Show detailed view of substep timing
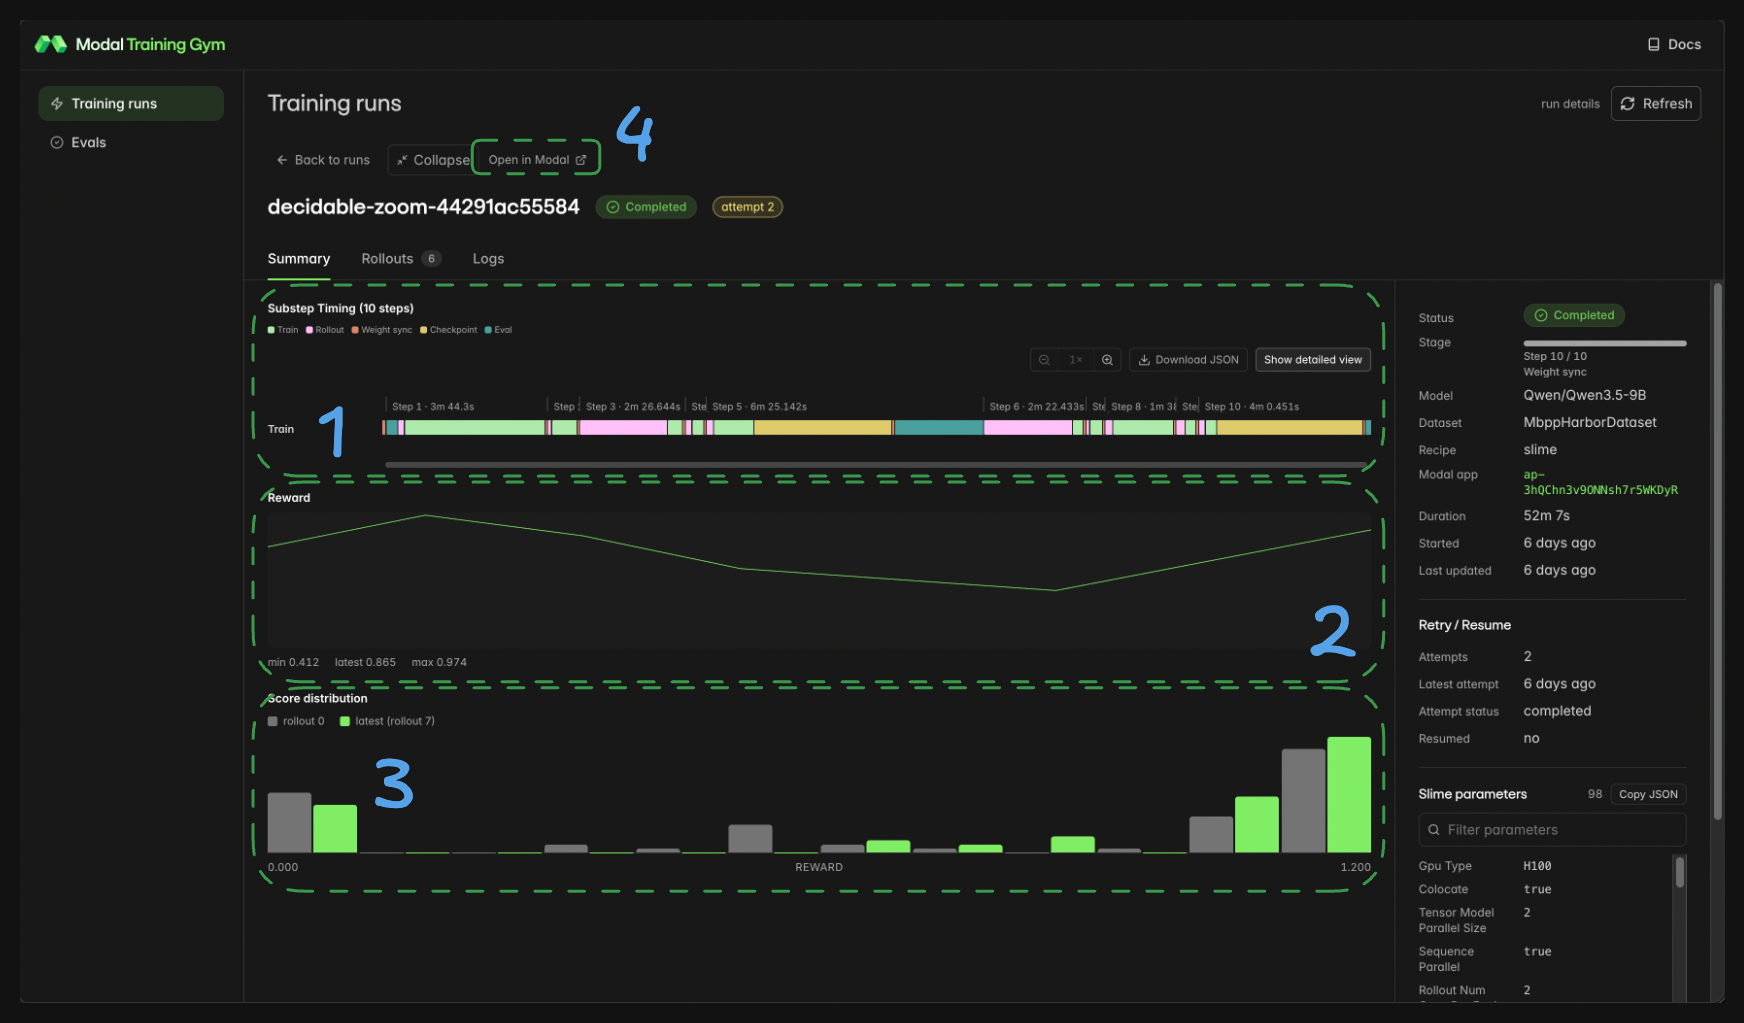Image resolution: width=1744 pixels, height=1023 pixels. [x=1313, y=360]
